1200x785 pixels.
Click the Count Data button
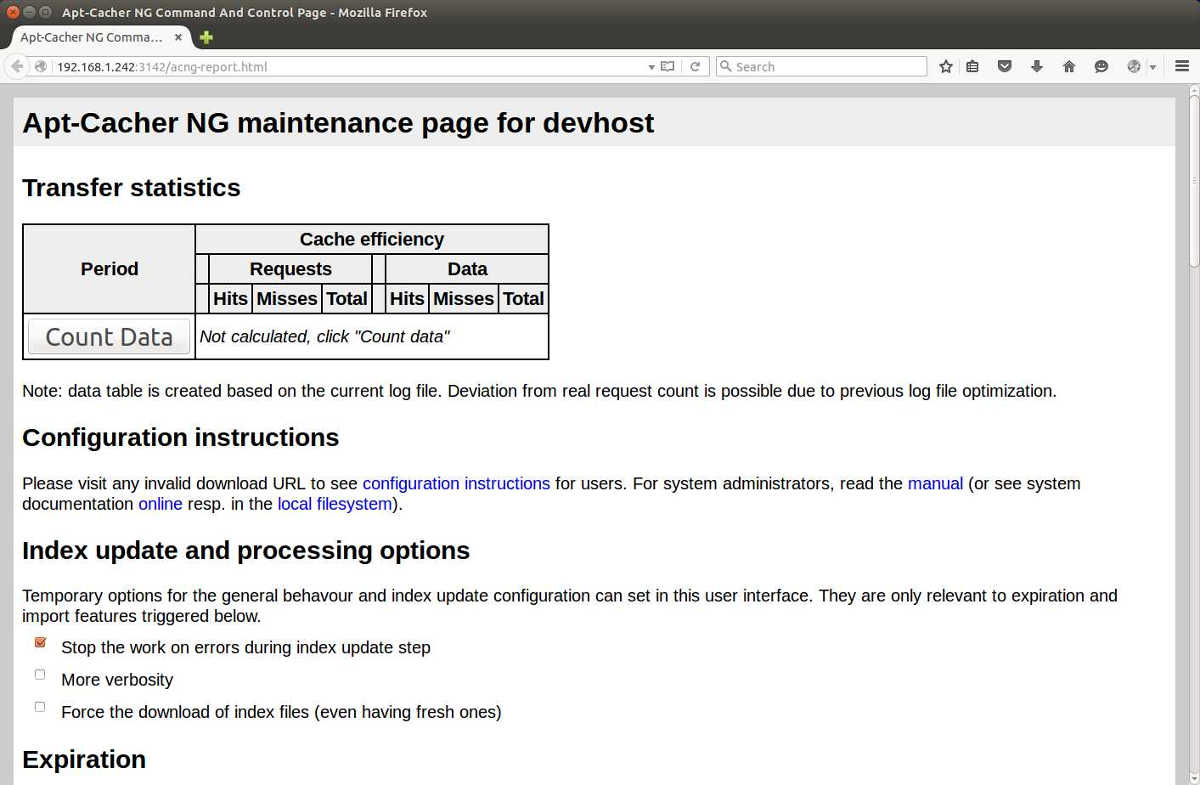109,337
